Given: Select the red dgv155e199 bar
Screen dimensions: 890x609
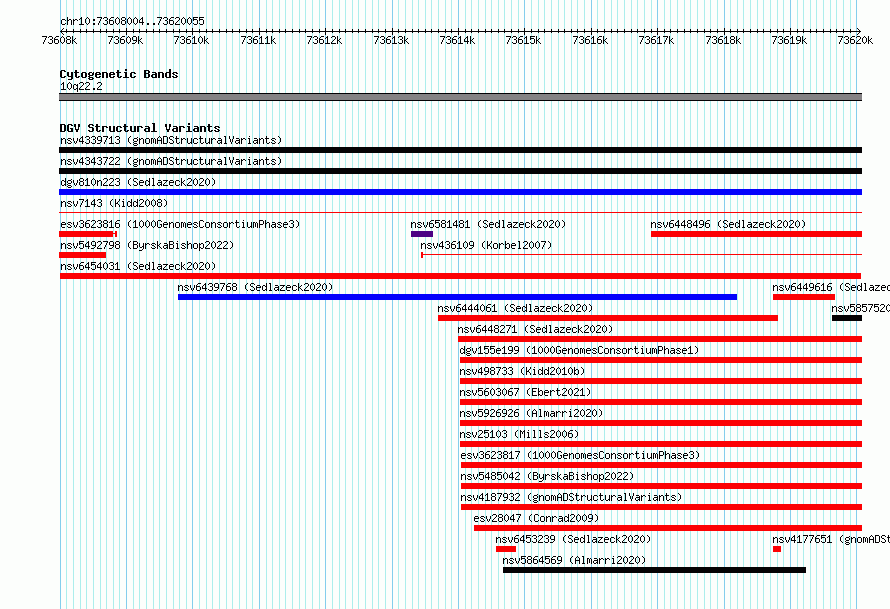Looking at the screenshot, I should [x=661, y=360].
